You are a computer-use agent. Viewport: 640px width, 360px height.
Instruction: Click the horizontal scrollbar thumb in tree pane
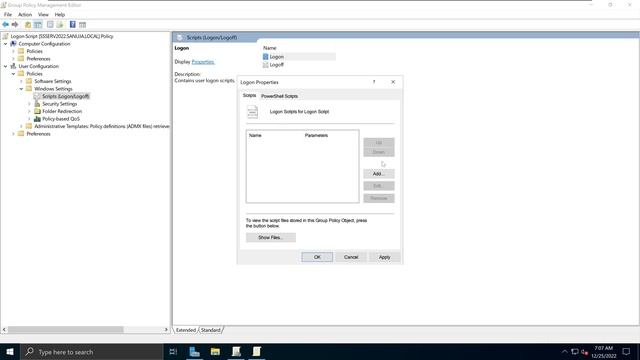[66, 329]
